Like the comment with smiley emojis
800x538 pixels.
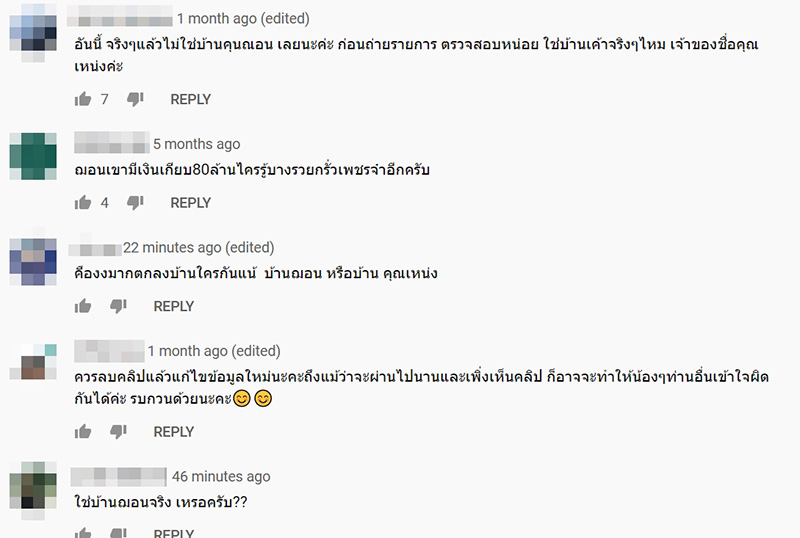coord(83,432)
